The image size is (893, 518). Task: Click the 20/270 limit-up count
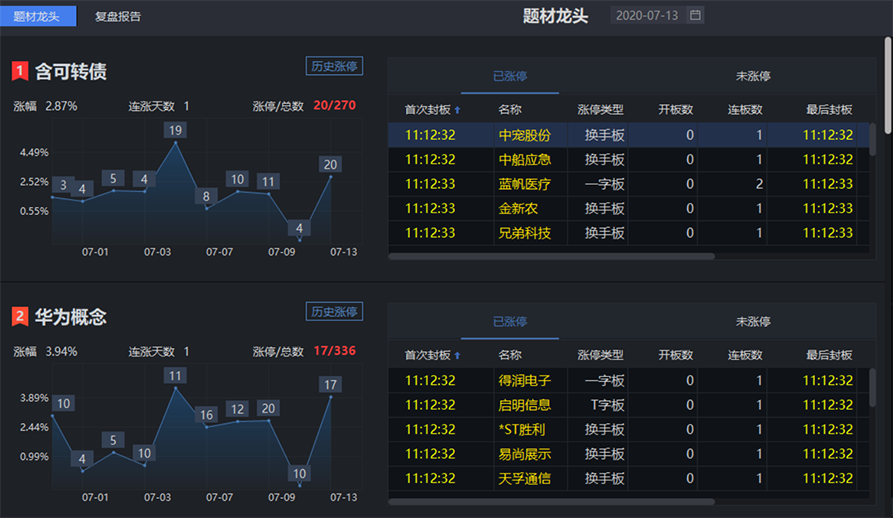click(335, 105)
